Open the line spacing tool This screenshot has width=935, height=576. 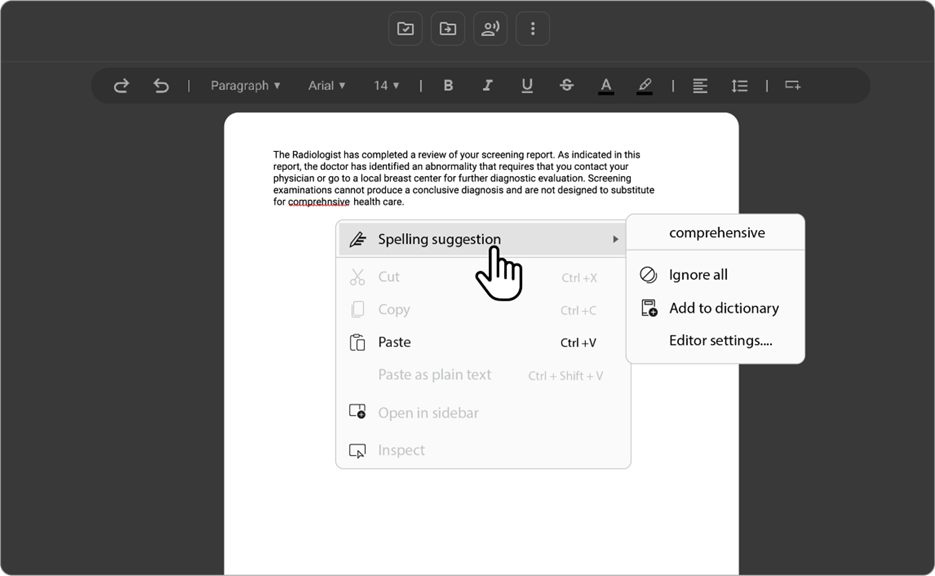pyautogui.click(x=740, y=86)
